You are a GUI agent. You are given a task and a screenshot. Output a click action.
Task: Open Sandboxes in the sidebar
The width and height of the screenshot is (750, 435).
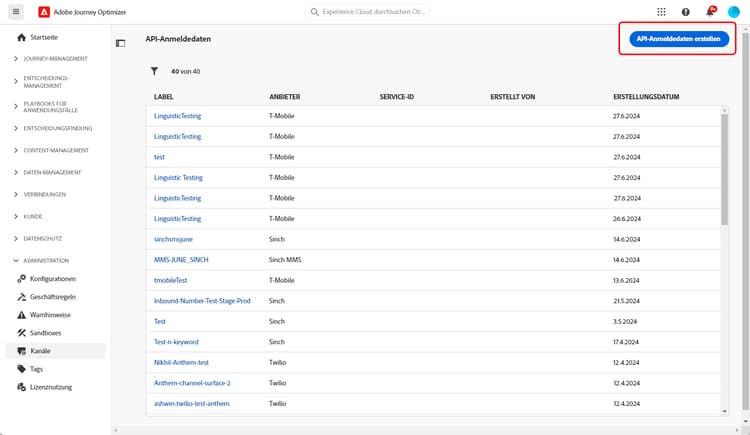click(47, 333)
